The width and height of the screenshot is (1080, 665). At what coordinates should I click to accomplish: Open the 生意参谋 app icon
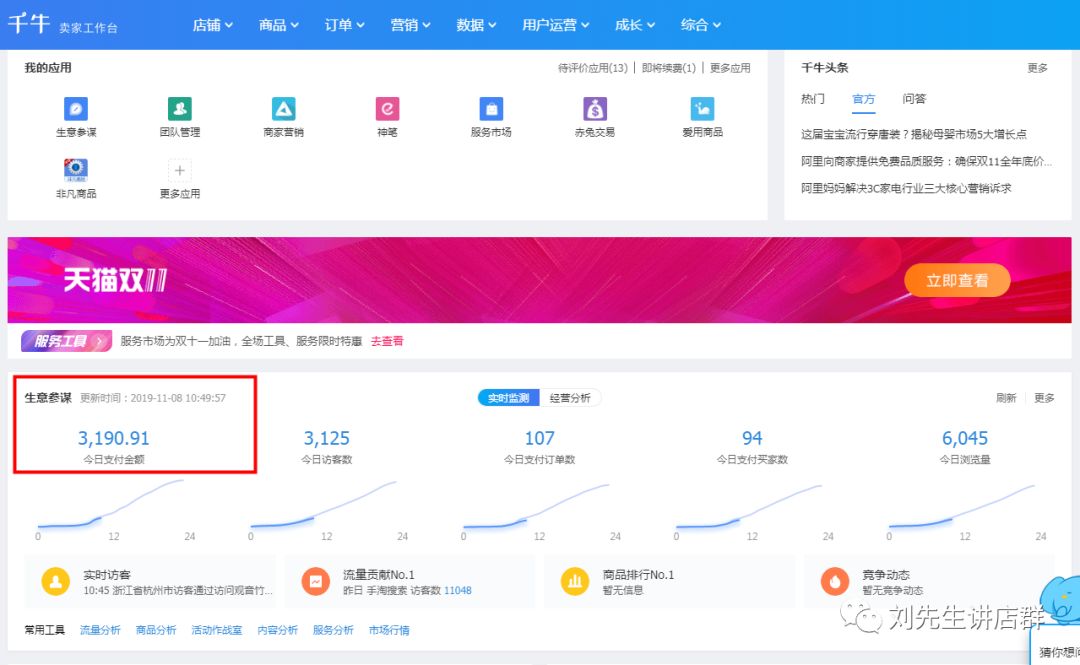pyautogui.click(x=76, y=109)
